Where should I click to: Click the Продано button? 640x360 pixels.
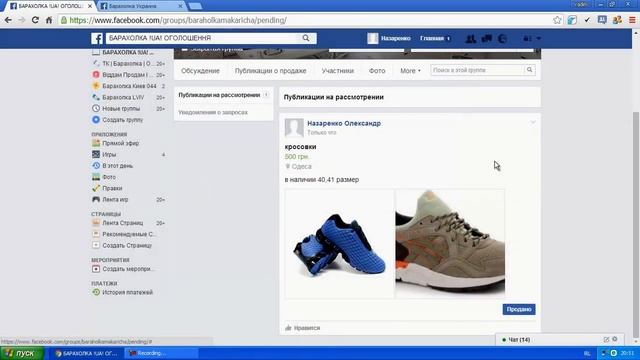[519, 309]
